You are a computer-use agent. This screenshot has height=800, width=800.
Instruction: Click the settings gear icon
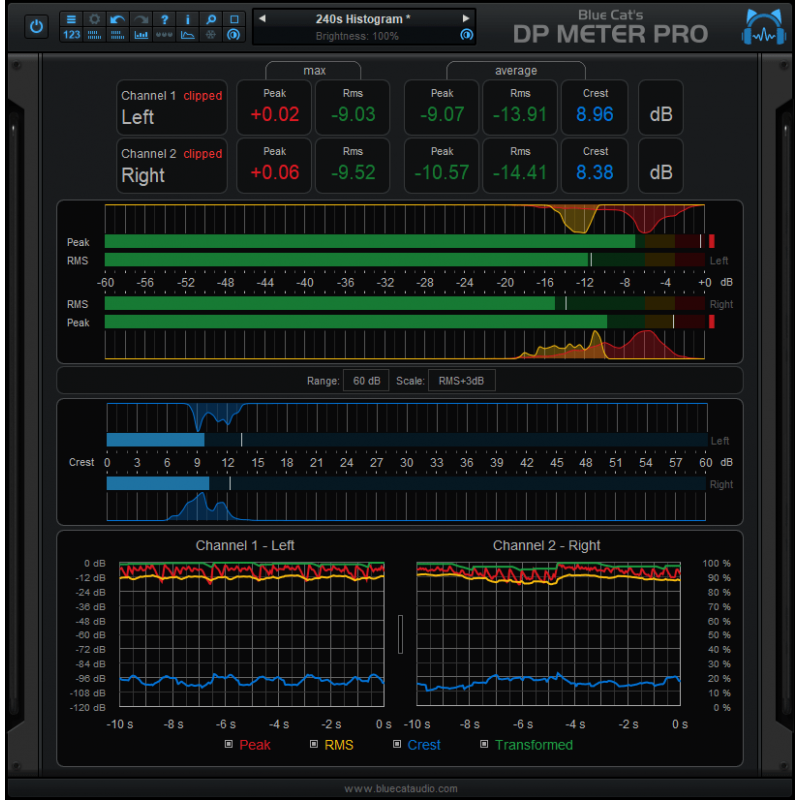click(x=94, y=18)
